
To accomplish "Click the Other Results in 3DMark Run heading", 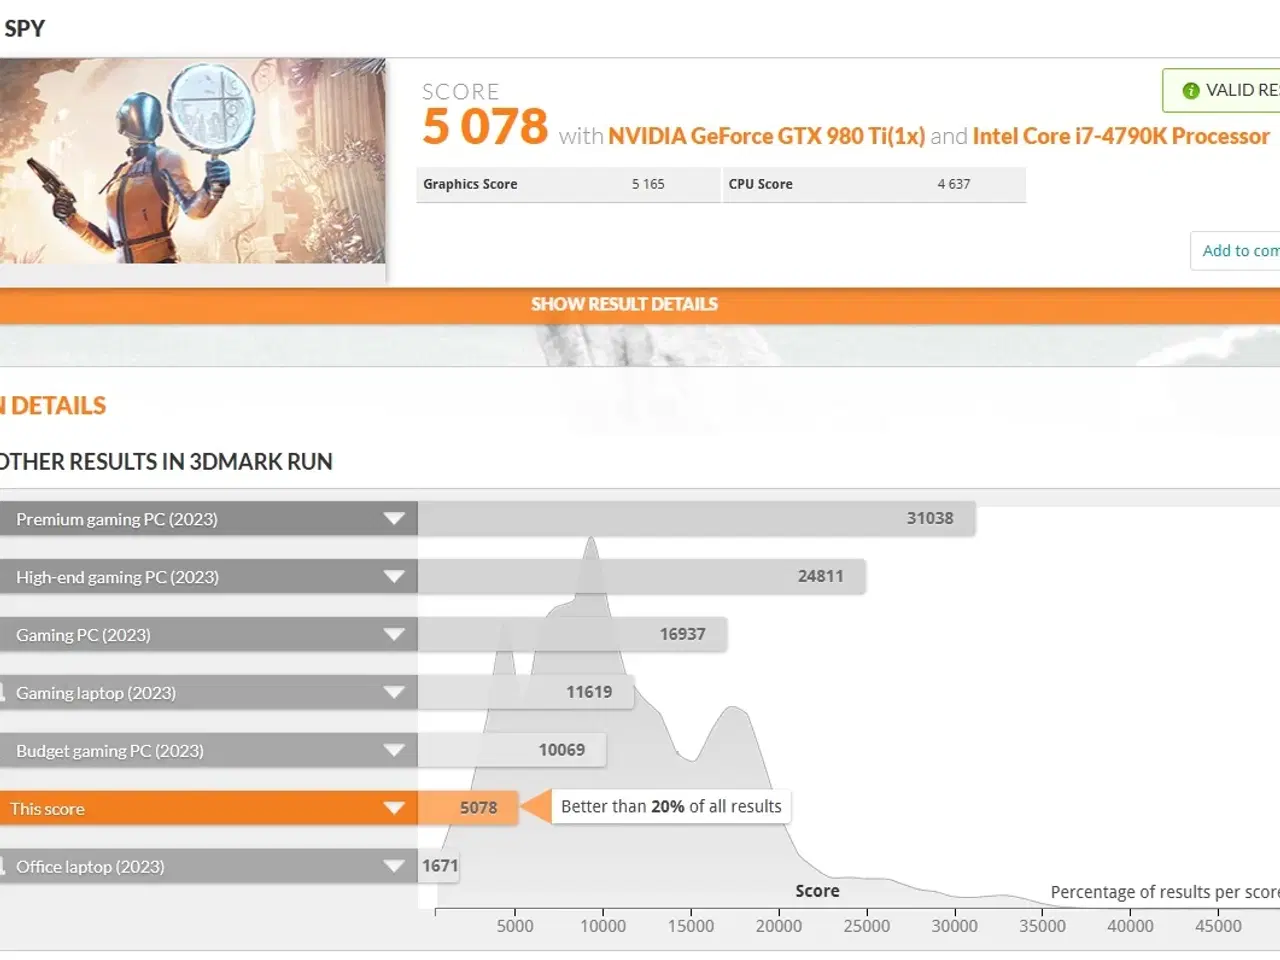I will click(x=166, y=462).
